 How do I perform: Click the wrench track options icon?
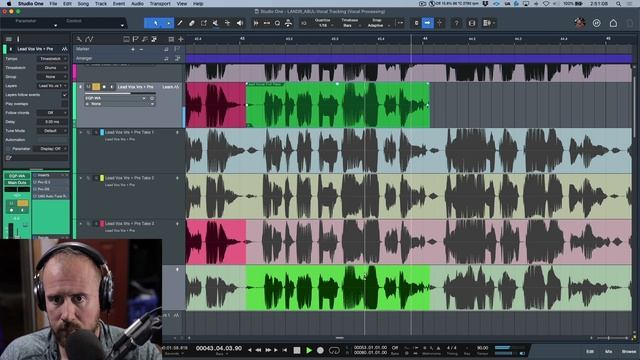pos(79,39)
